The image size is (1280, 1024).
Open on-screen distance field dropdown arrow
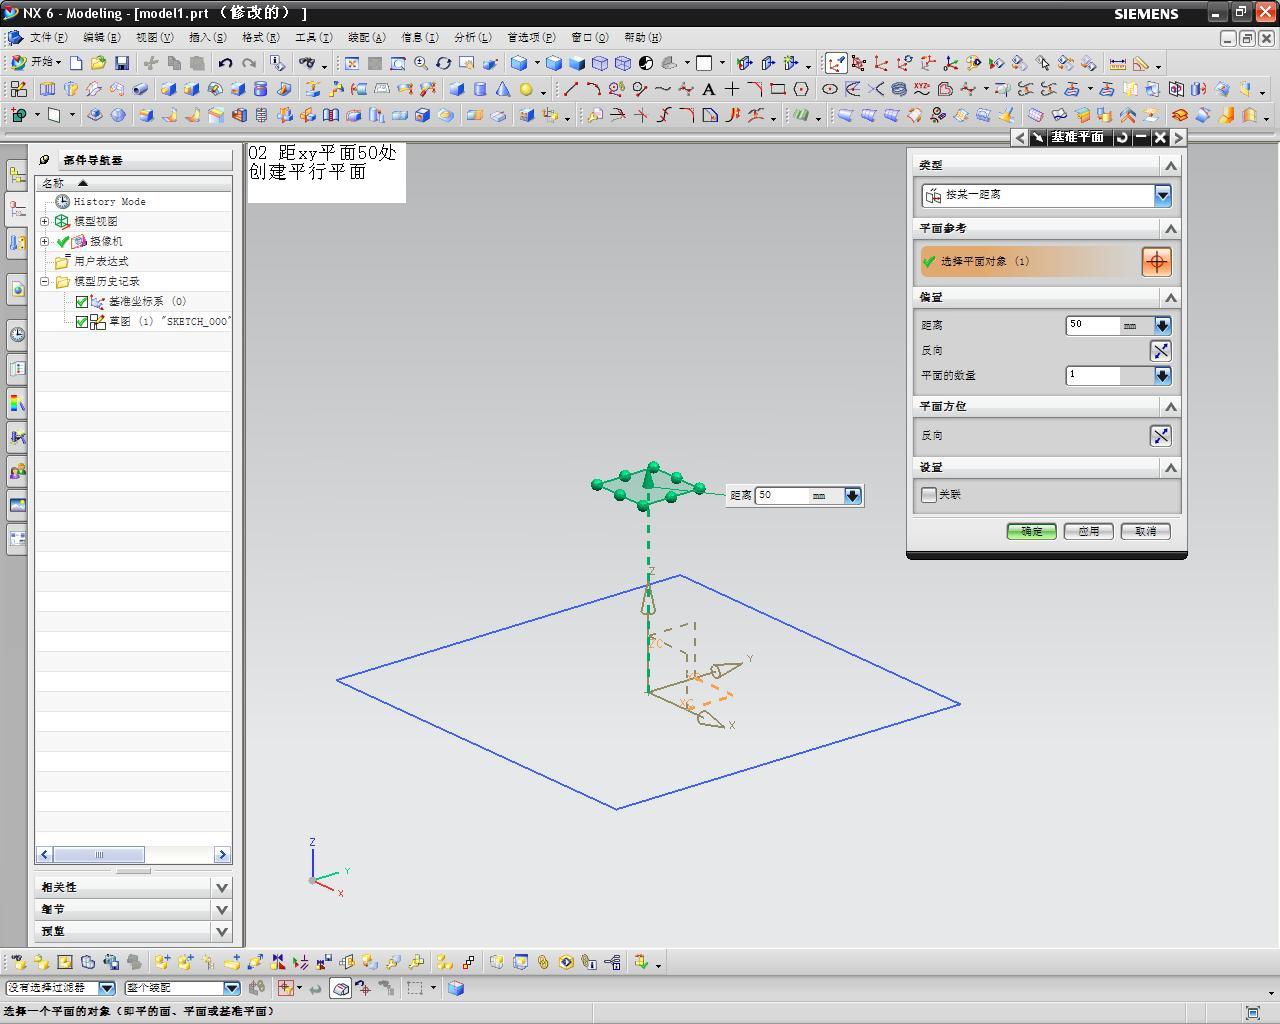coord(852,495)
